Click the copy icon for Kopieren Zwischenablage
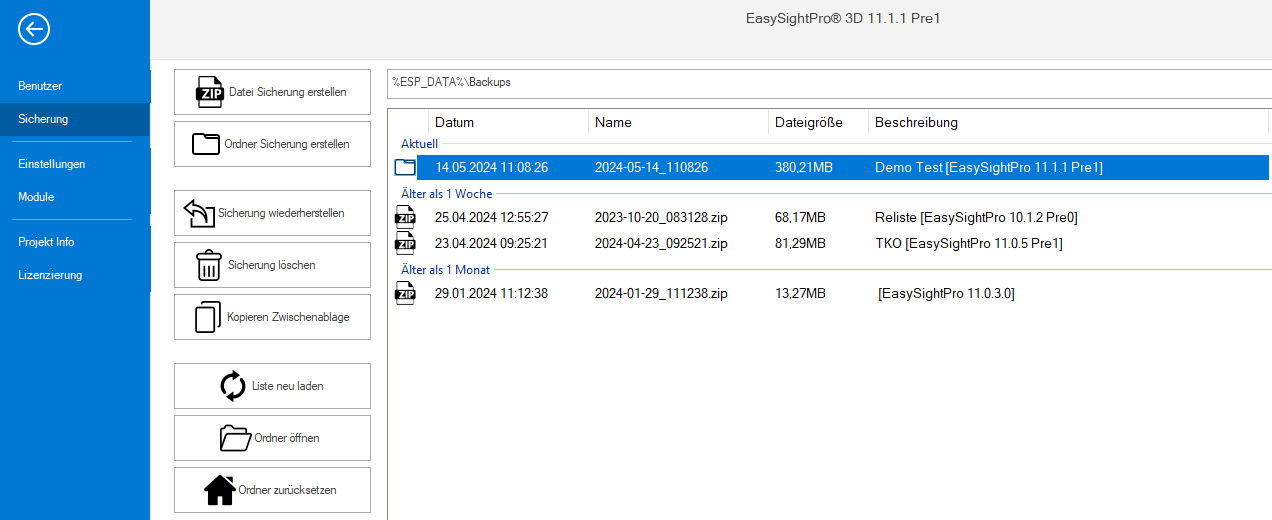The height and width of the screenshot is (520, 1272). click(x=207, y=318)
